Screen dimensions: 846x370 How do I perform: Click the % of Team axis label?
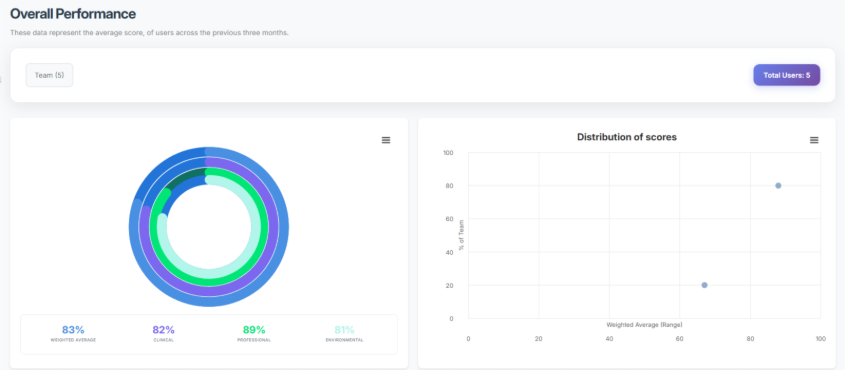tap(461, 235)
